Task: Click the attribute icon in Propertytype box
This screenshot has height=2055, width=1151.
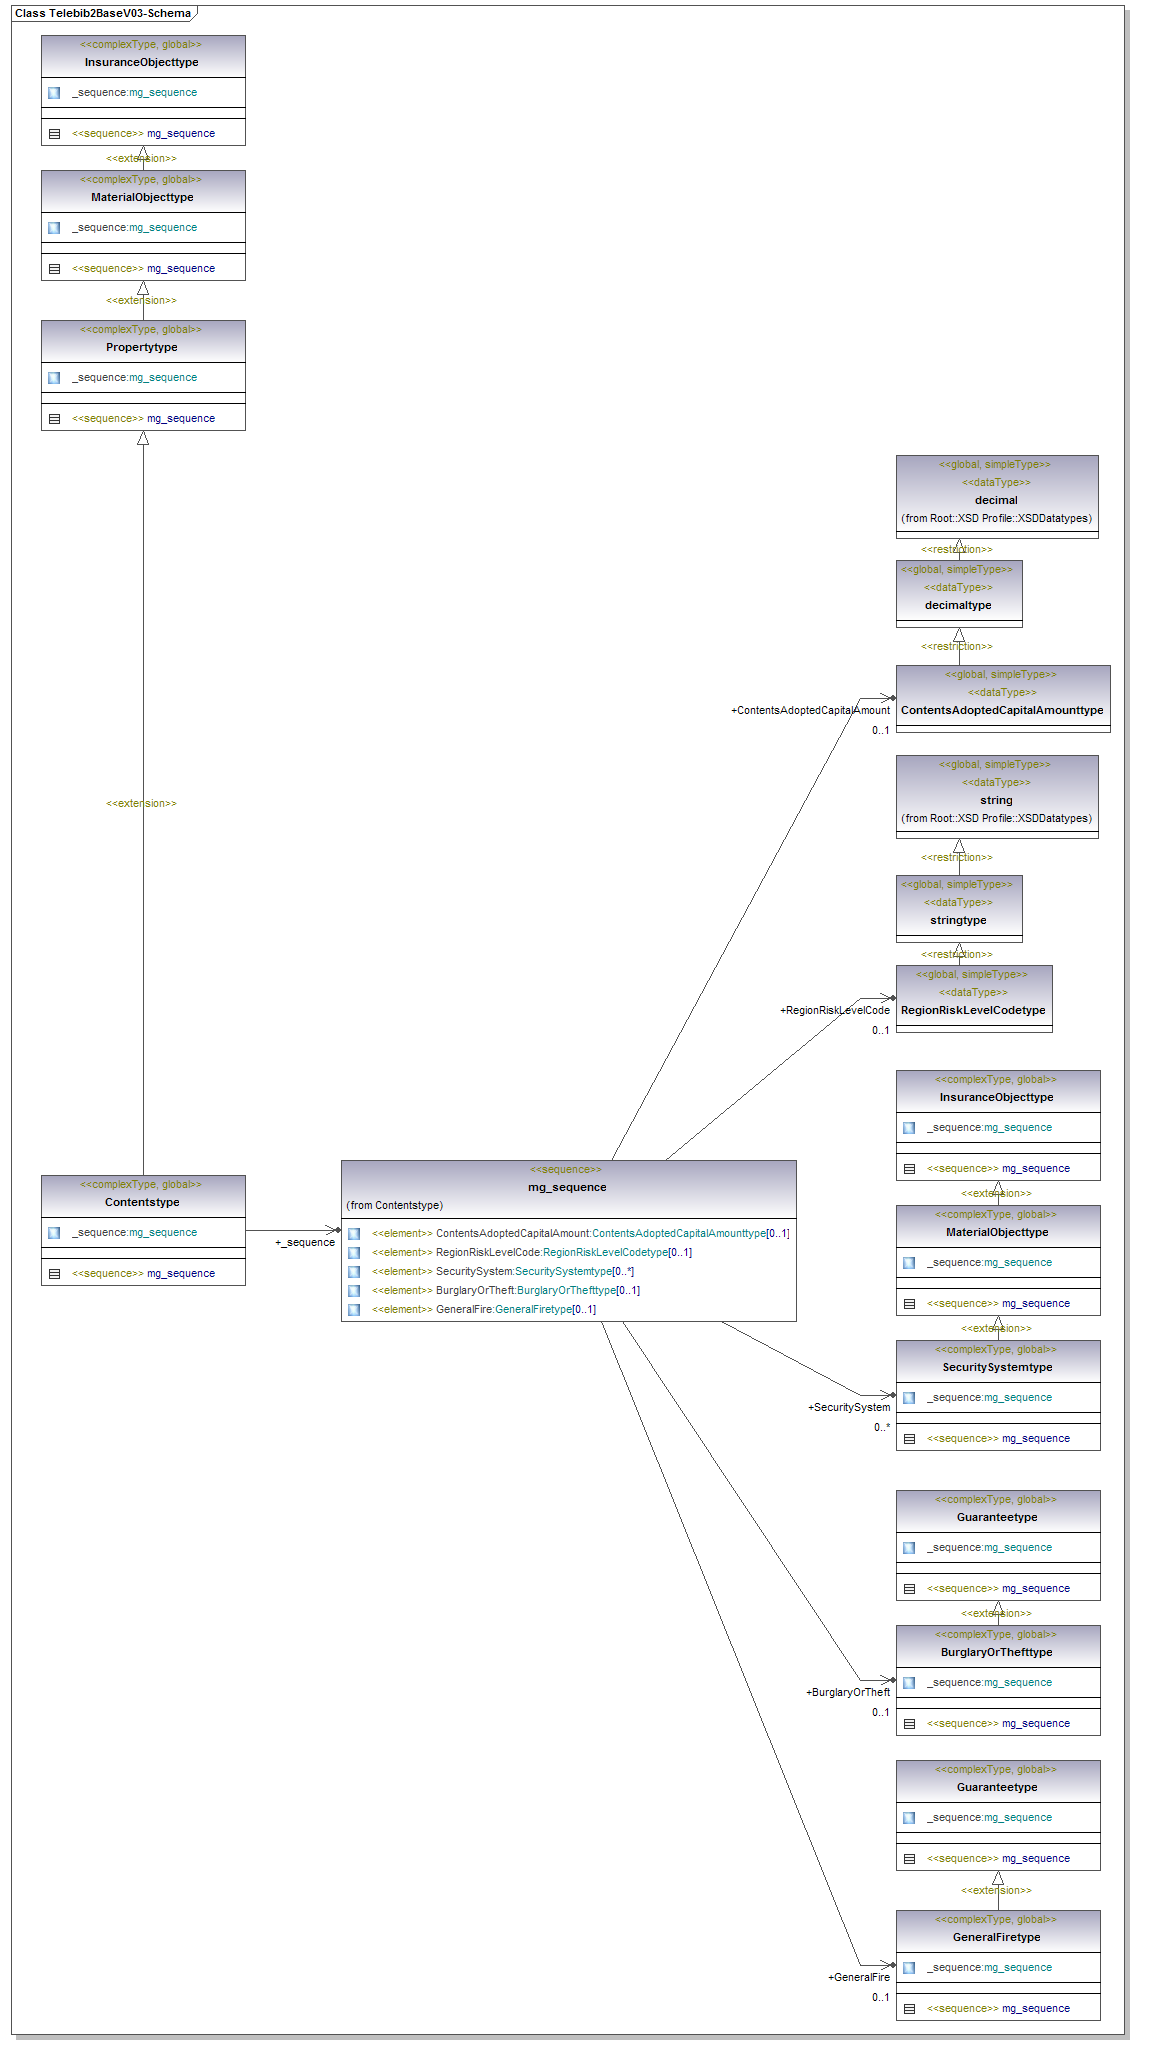Action: pos(54,378)
